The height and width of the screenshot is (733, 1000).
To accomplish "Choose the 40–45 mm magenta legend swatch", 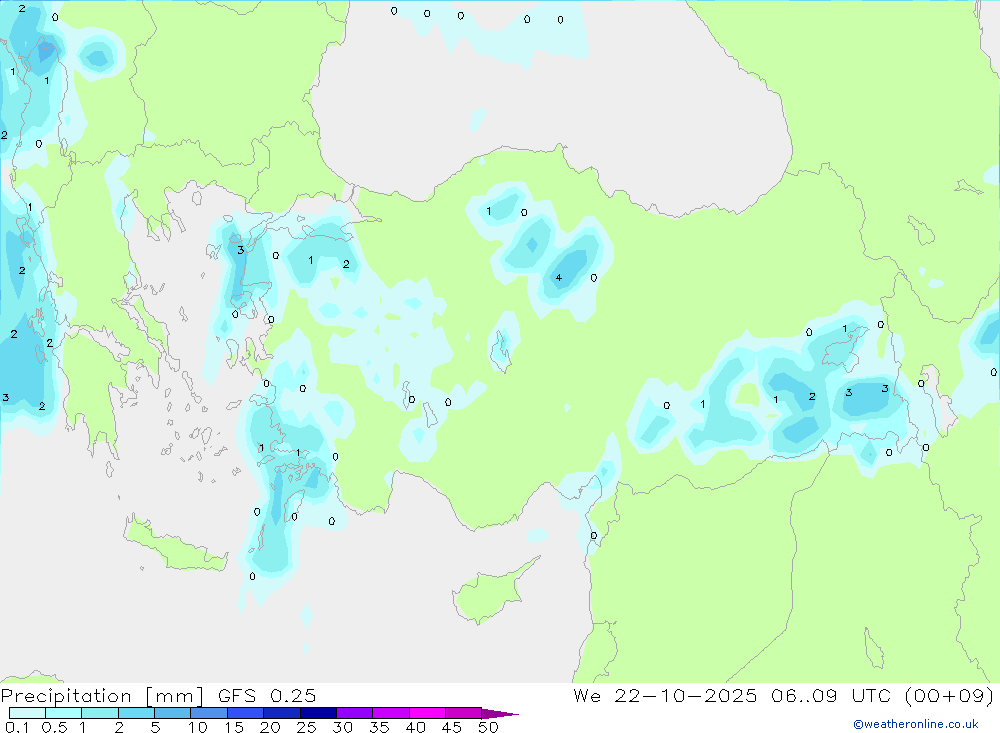I will pos(427,713).
